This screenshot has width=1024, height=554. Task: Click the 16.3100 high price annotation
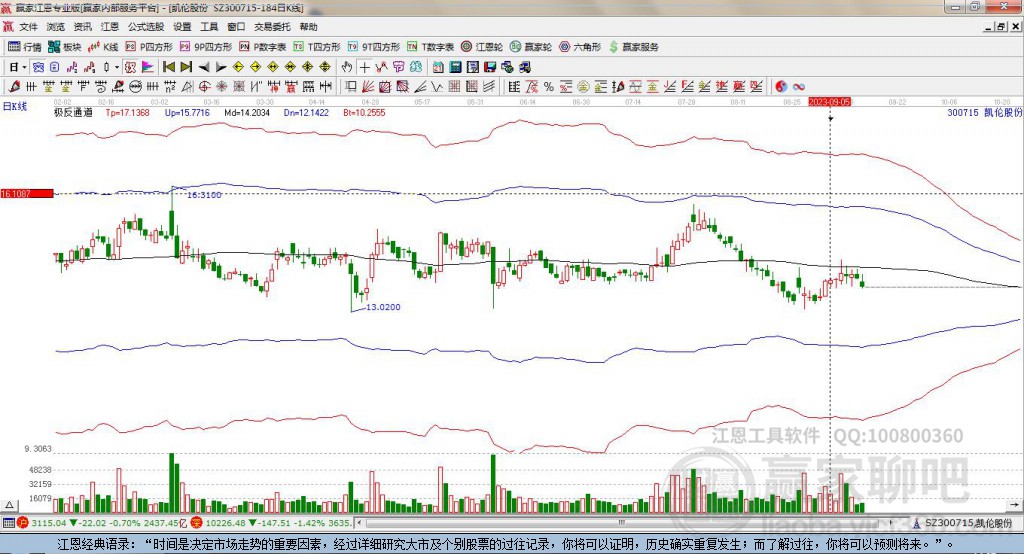pyautogui.click(x=204, y=195)
